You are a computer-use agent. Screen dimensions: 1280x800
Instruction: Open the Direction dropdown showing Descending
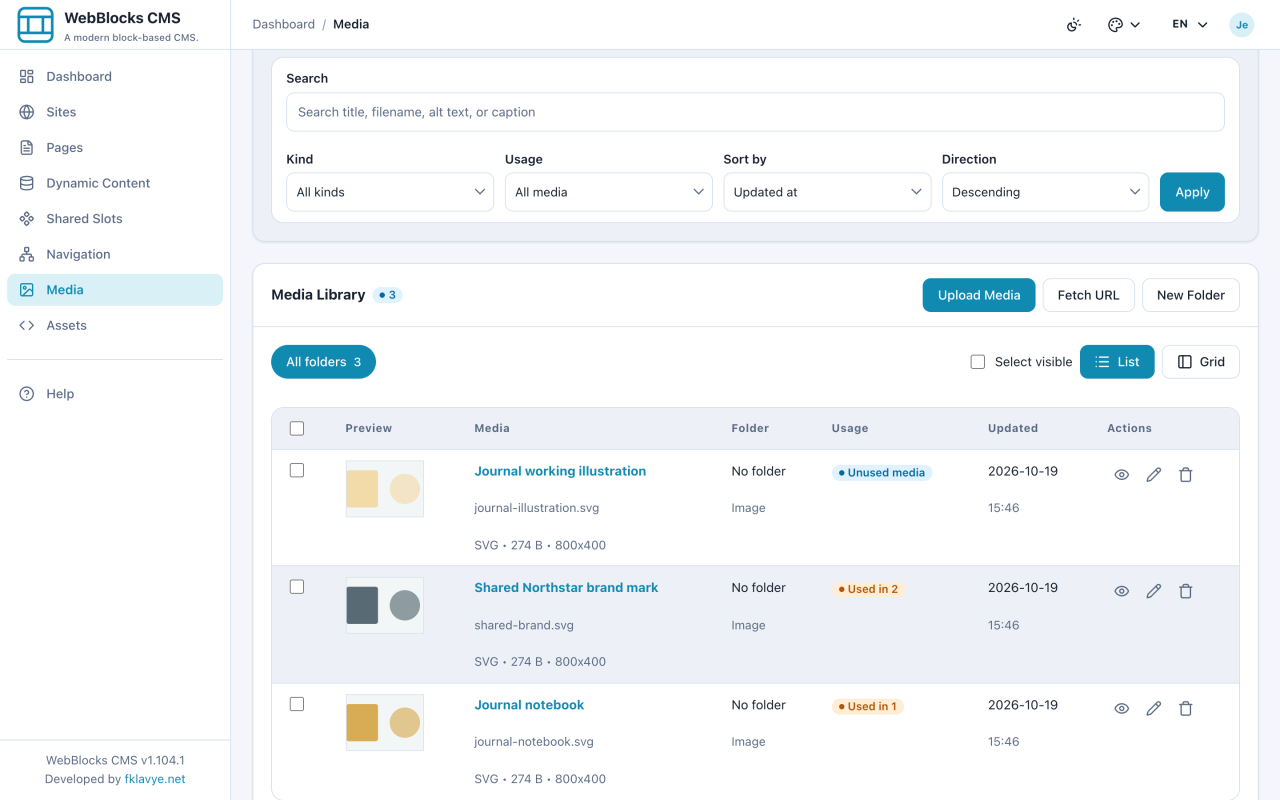tap(1046, 192)
